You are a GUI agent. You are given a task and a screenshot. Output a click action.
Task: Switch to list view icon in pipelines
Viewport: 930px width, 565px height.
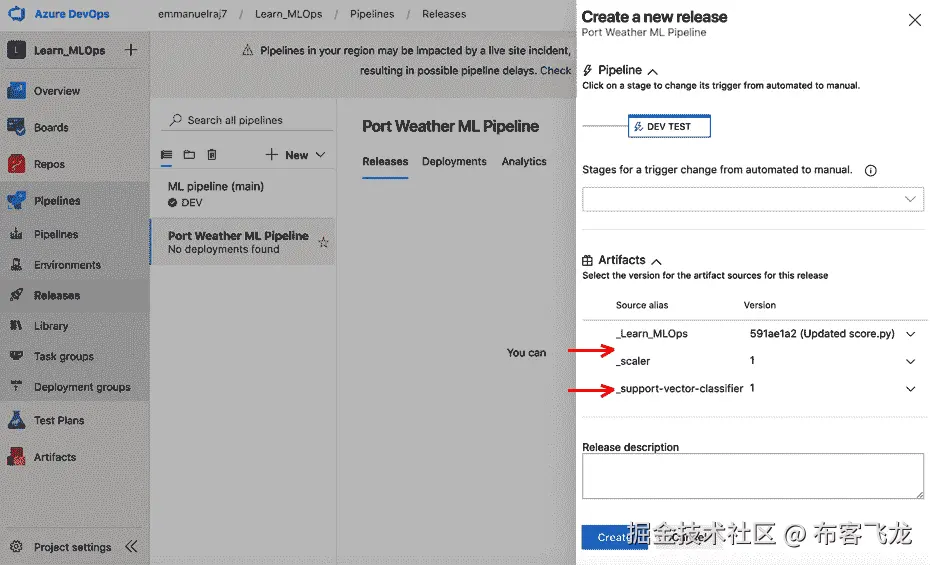[167, 155]
